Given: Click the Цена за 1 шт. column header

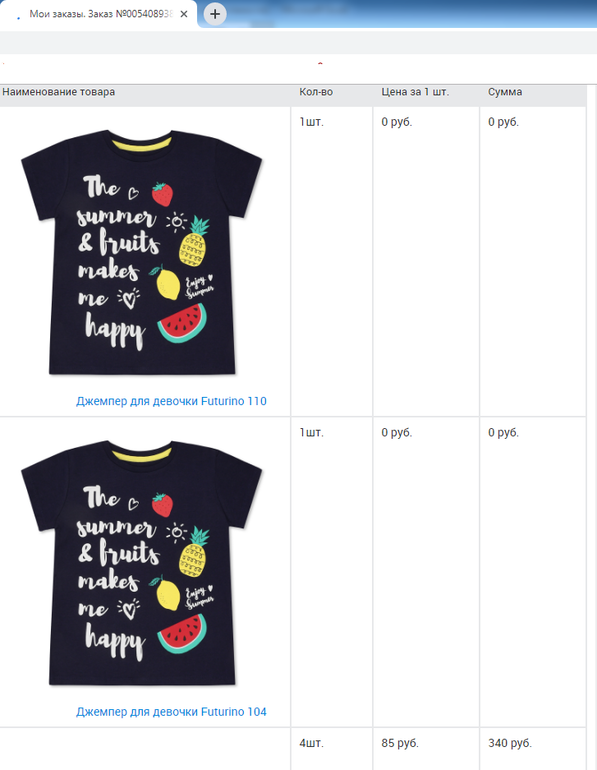Looking at the screenshot, I should click(x=415, y=92).
